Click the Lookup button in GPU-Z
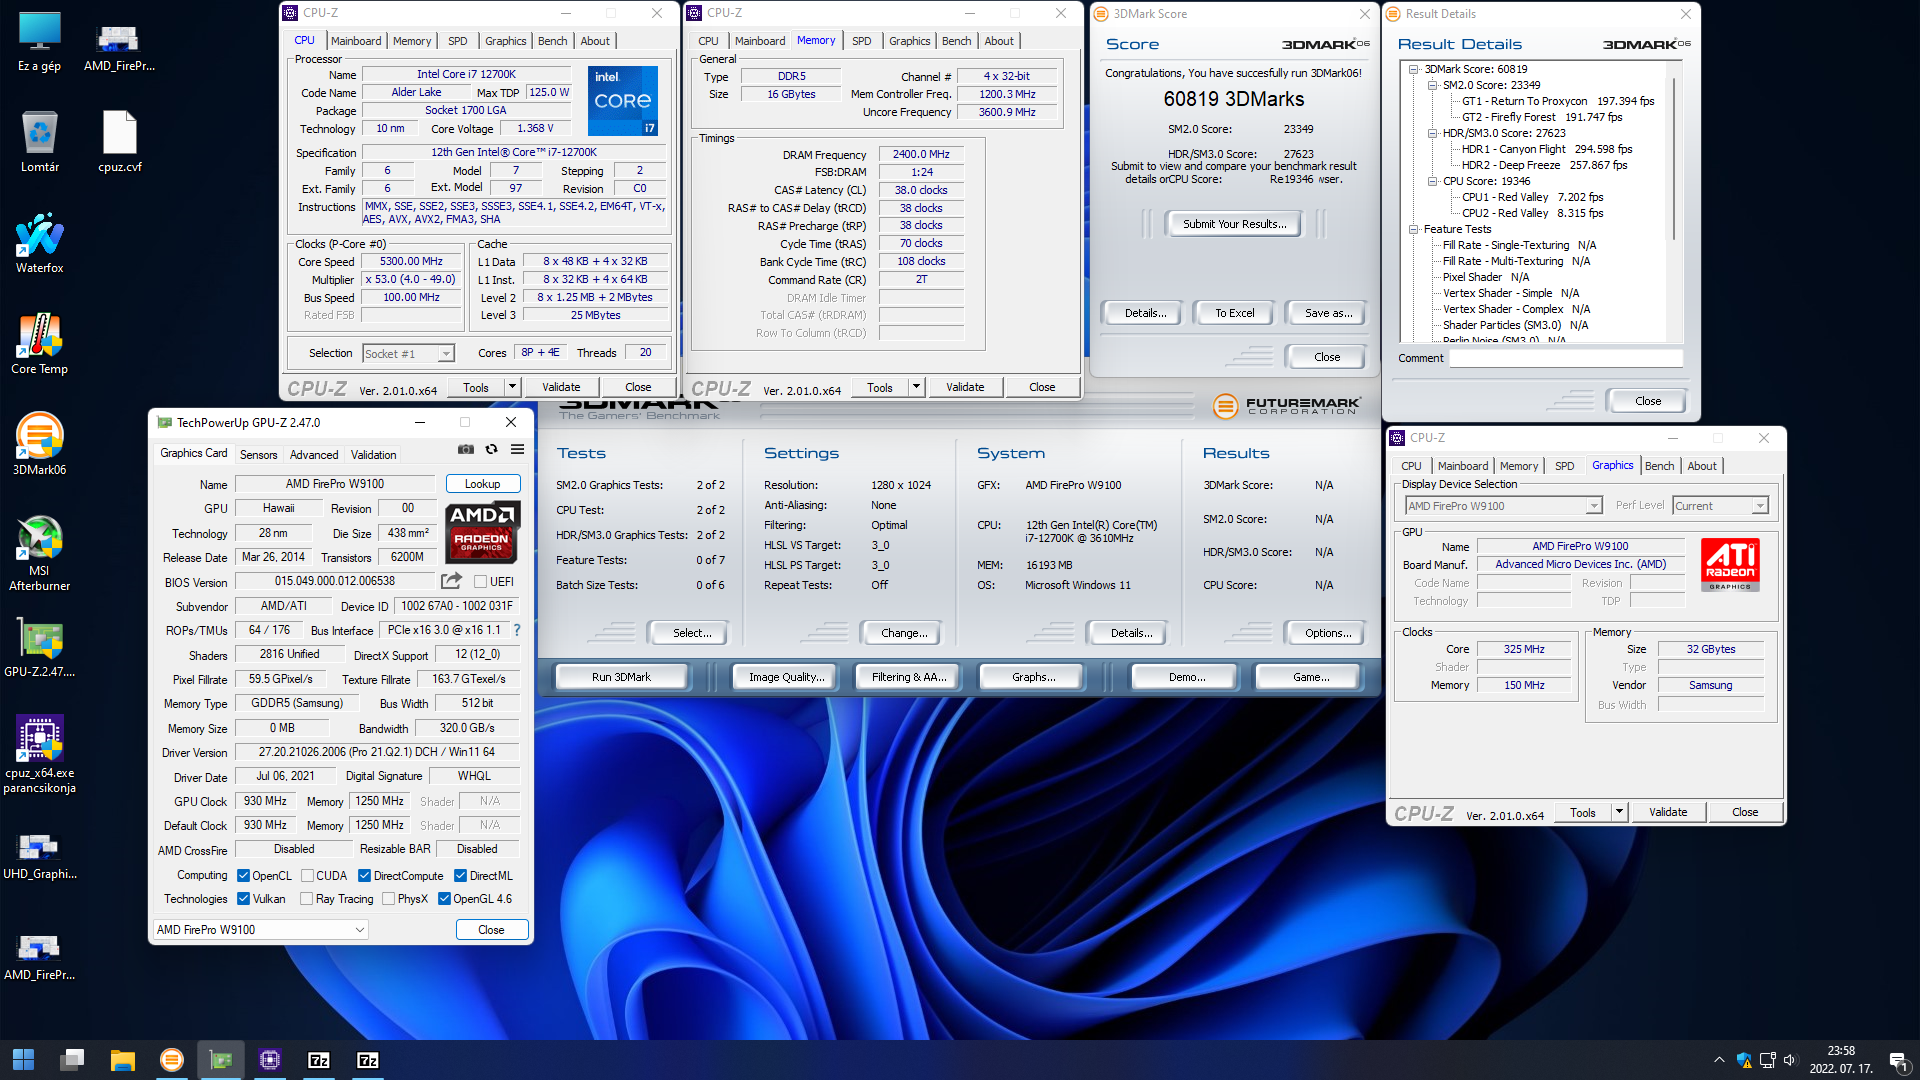Screen dimensions: 1920x1080 coord(482,484)
